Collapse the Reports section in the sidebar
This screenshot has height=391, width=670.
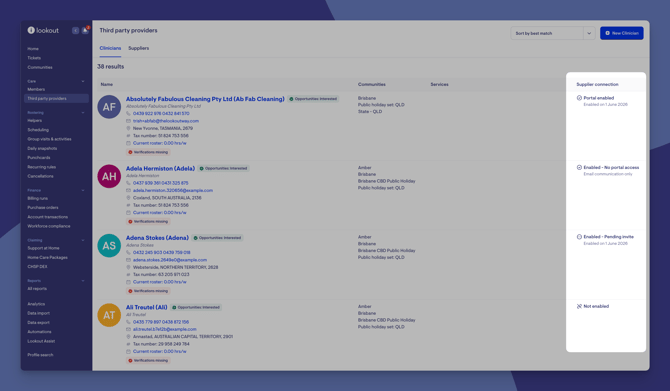83,281
